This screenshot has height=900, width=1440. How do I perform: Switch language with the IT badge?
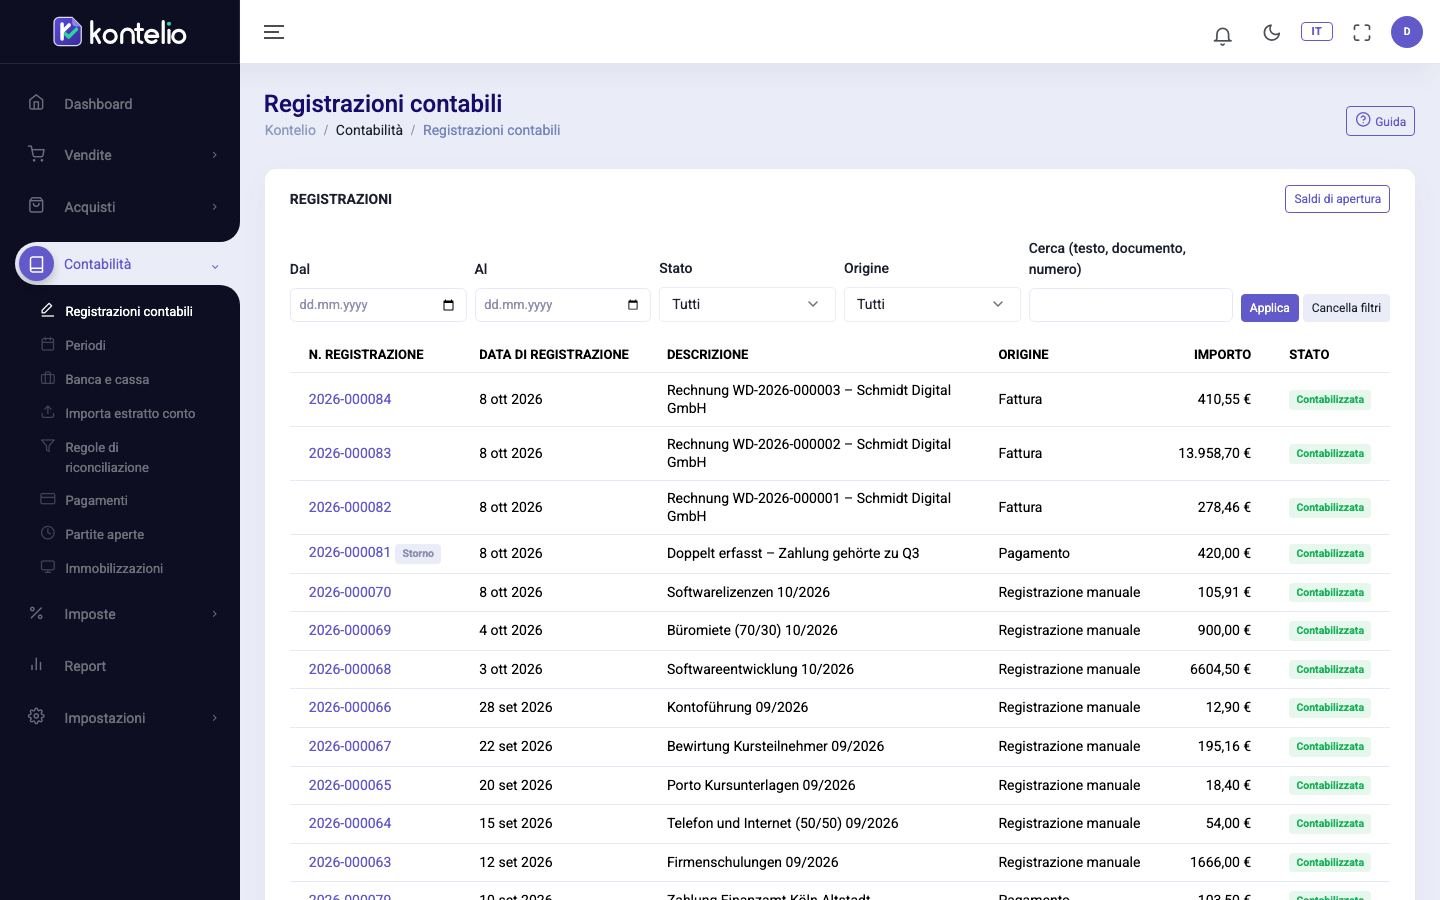[x=1316, y=32]
